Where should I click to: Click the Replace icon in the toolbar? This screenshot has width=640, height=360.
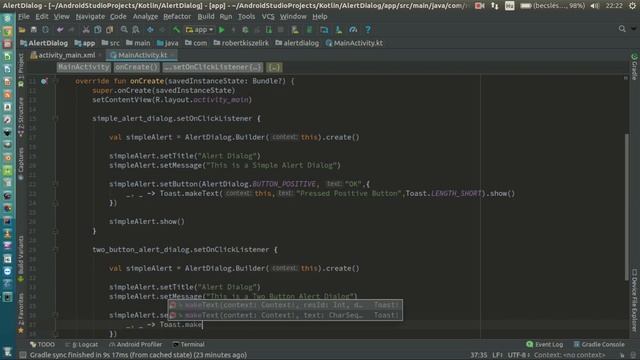click(136, 30)
